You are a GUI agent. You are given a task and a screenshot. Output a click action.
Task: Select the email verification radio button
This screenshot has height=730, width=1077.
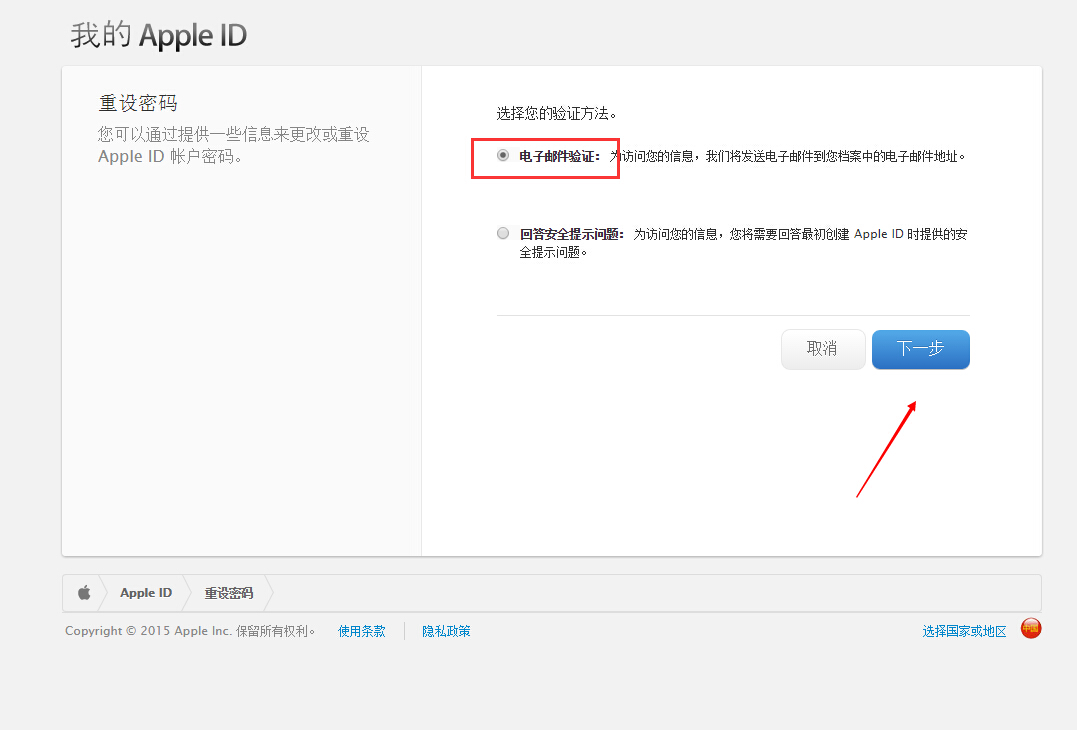tap(503, 155)
